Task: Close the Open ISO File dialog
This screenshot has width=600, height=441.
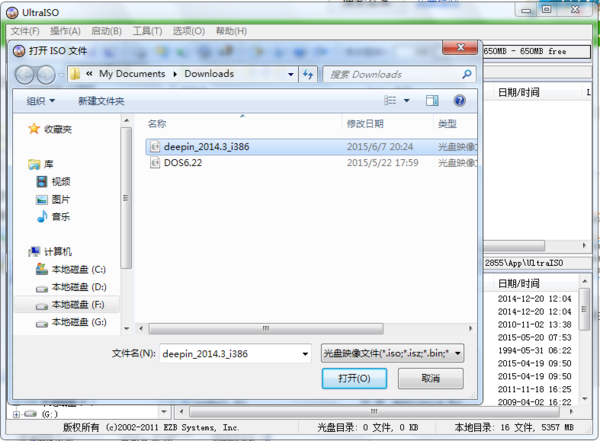Action: pos(460,47)
